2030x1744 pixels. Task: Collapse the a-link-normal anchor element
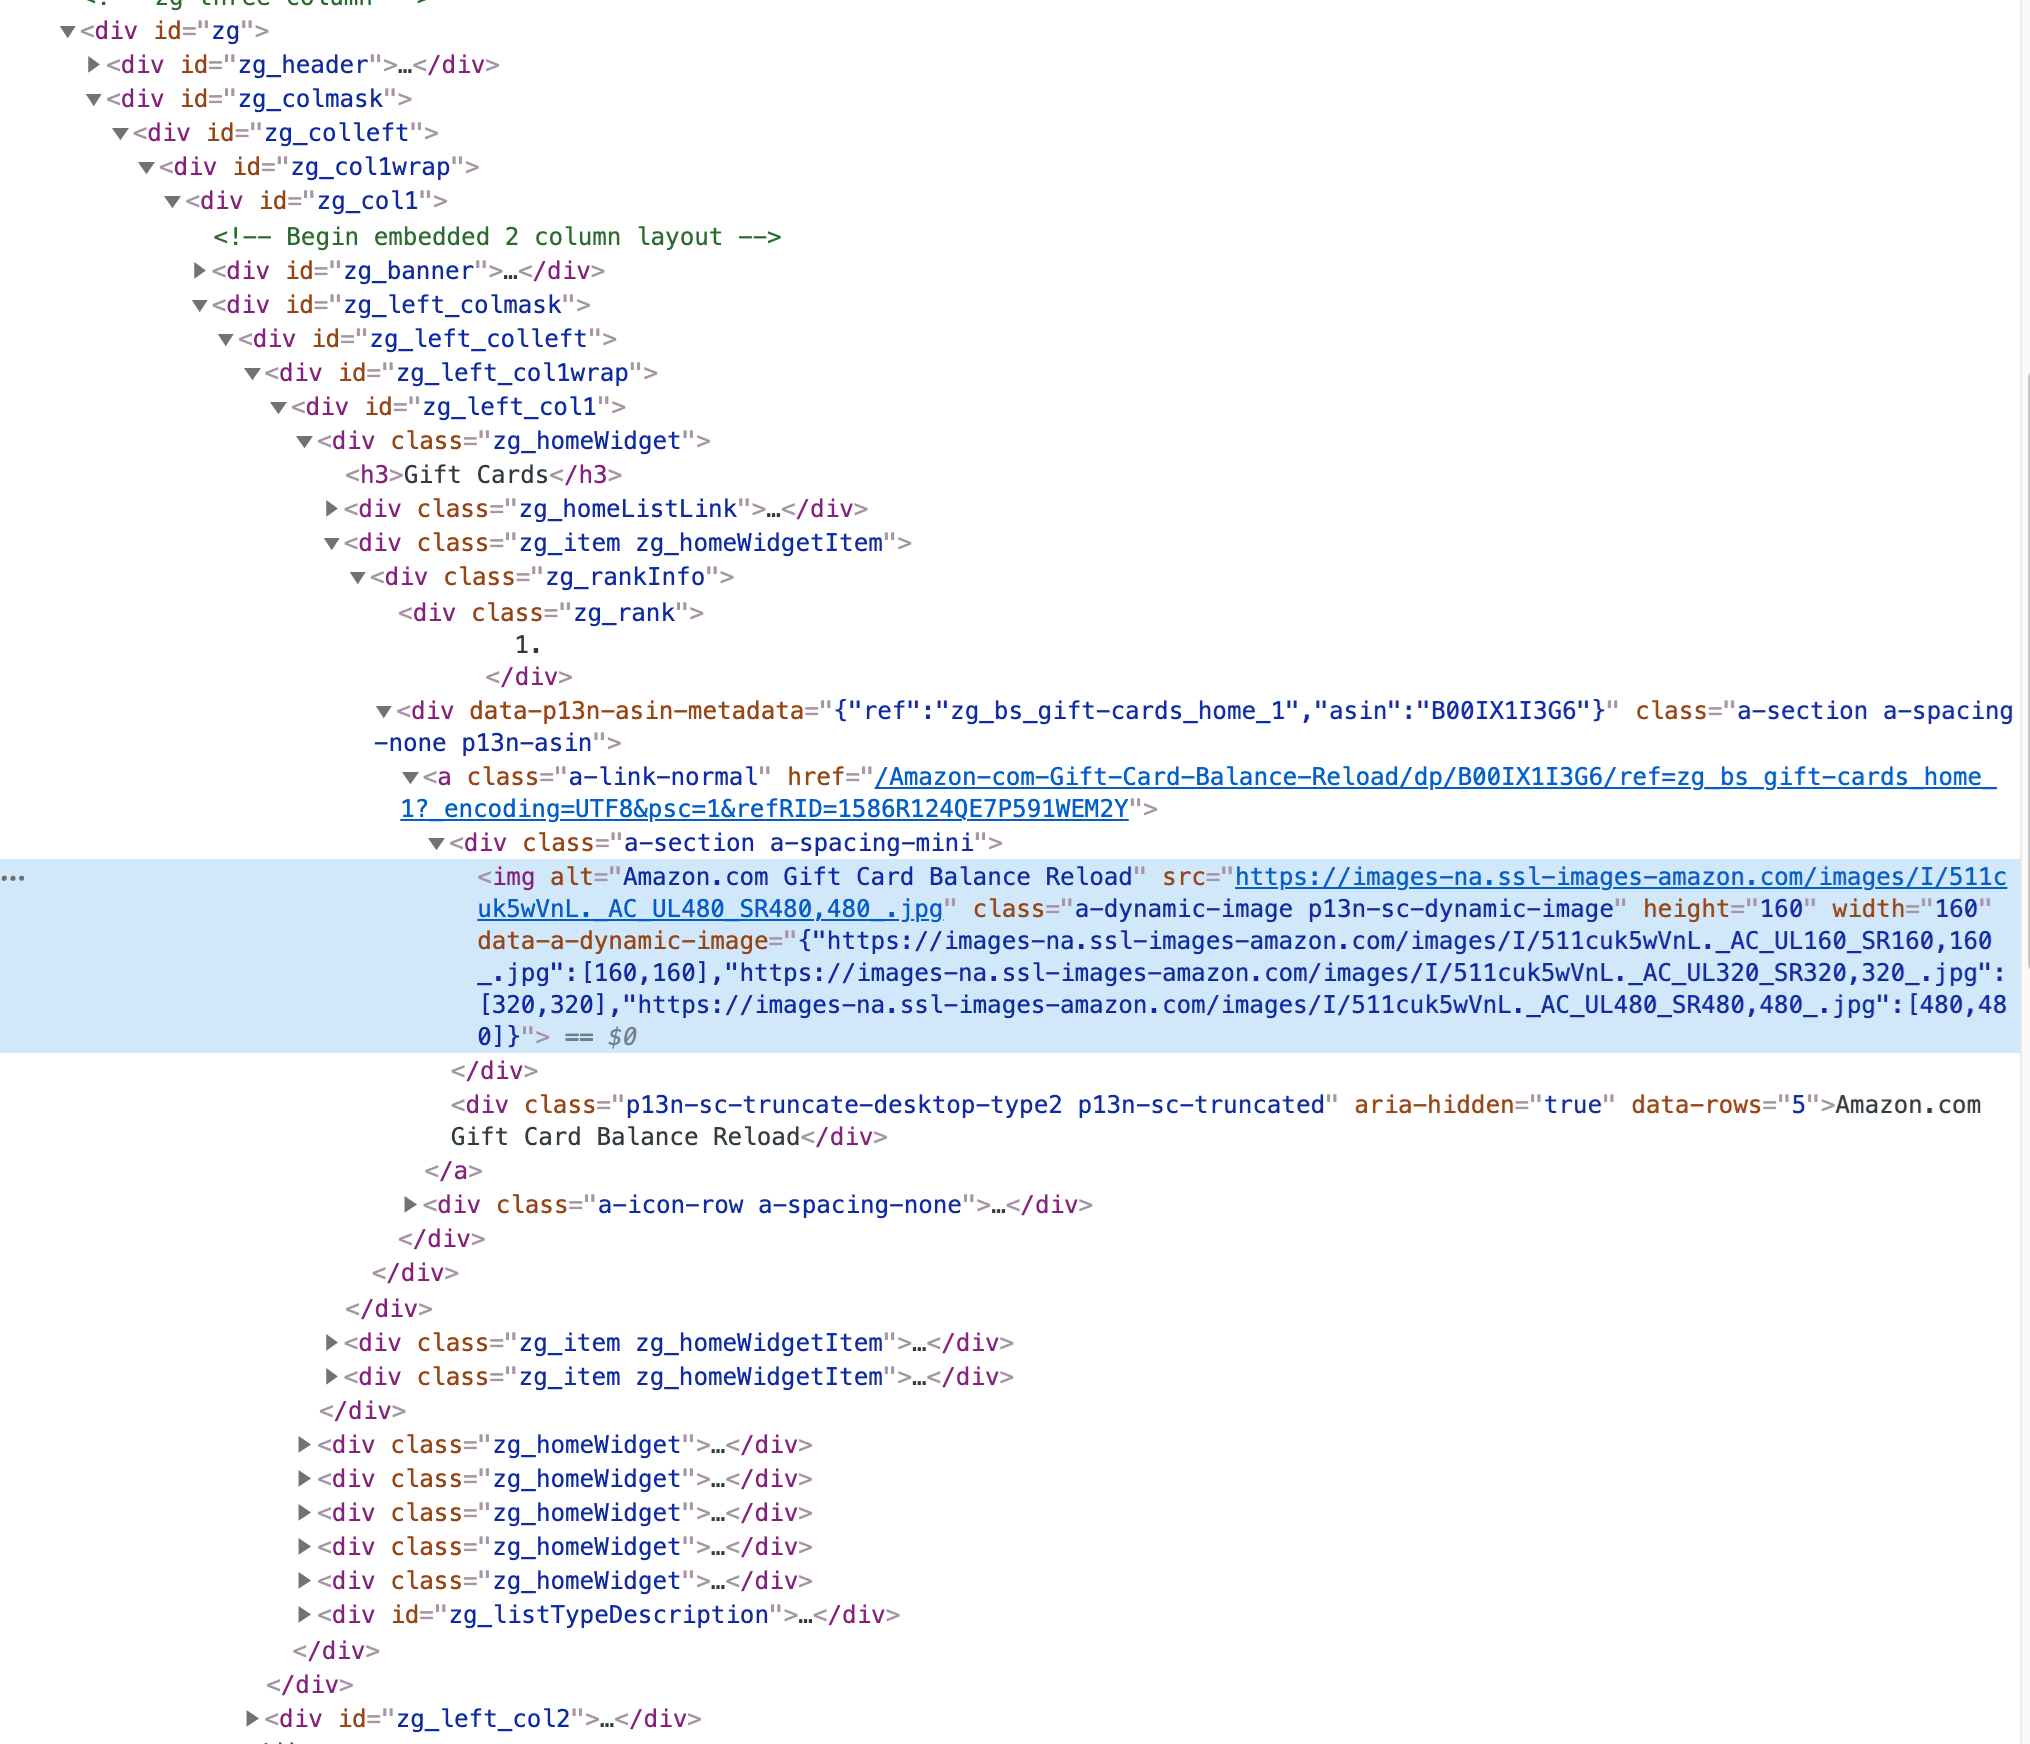tap(410, 777)
